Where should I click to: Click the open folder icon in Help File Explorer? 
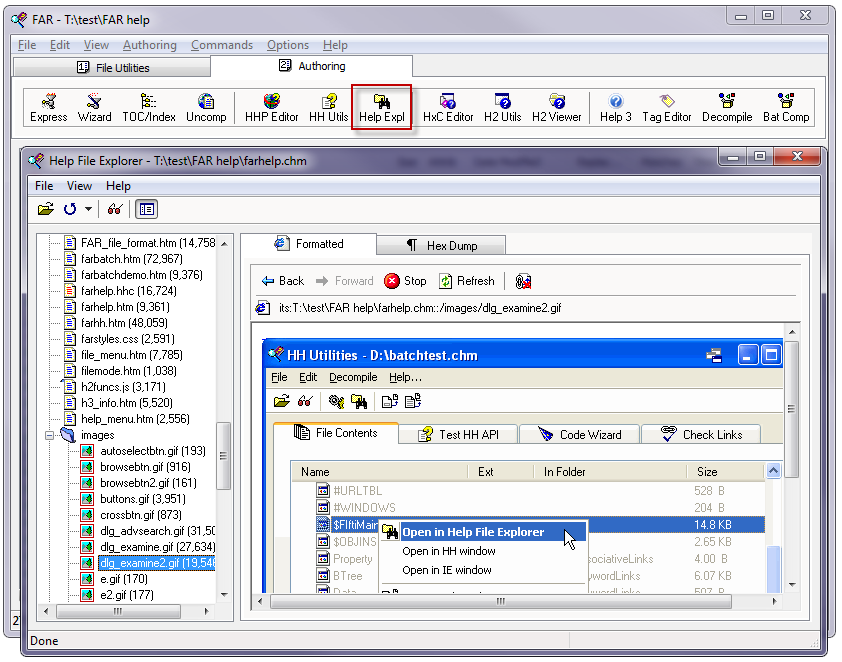[x=46, y=209]
